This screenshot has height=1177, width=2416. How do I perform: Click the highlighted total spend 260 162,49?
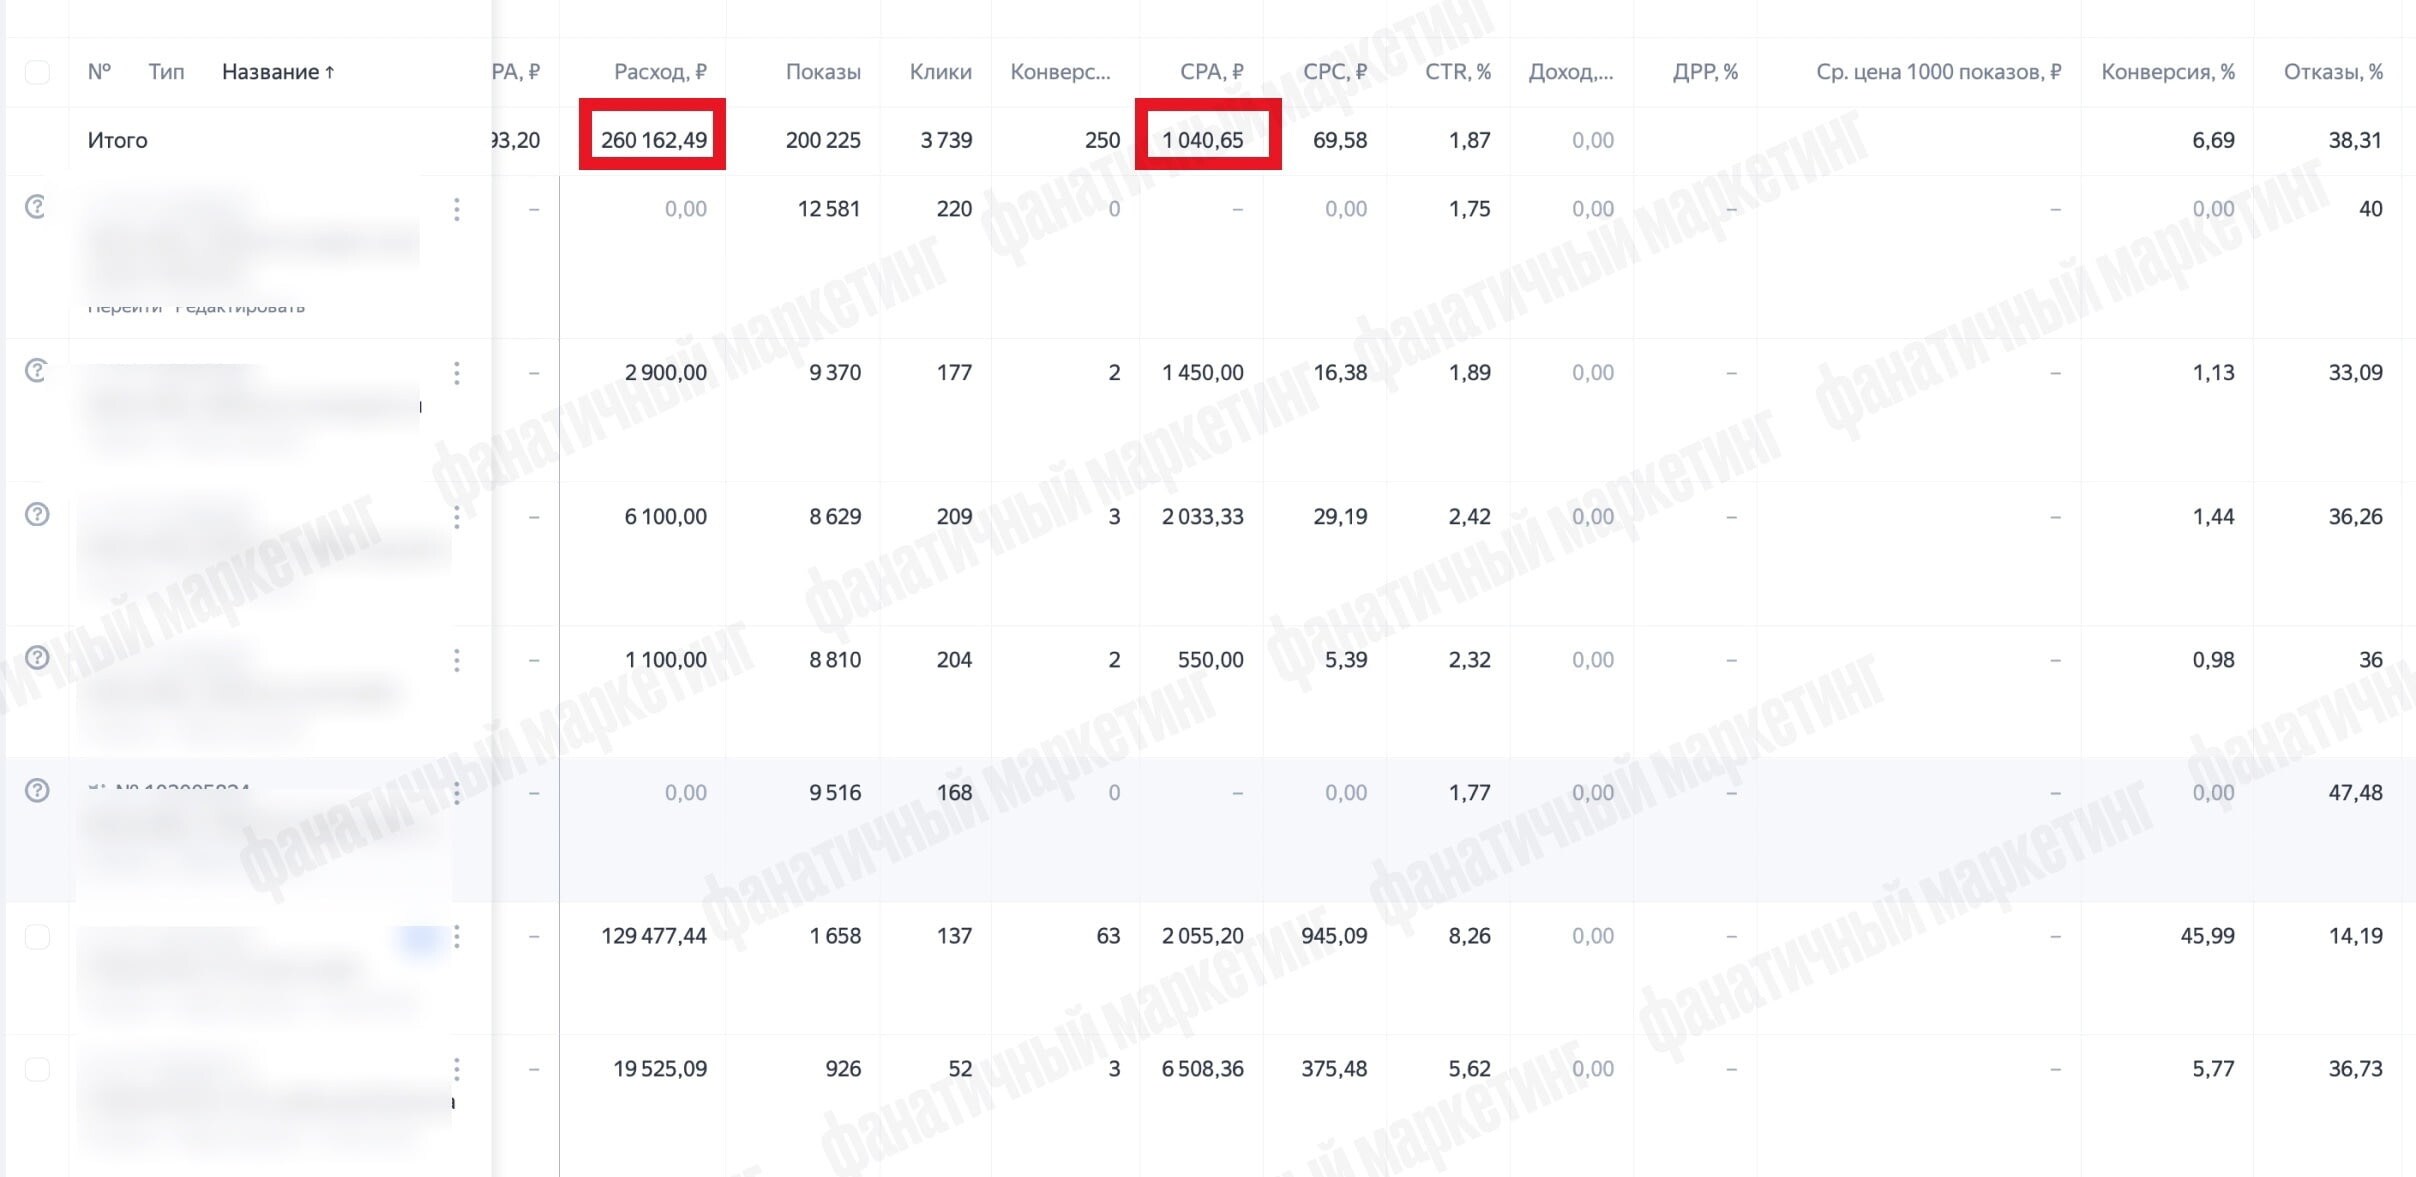[x=653, y=140]
